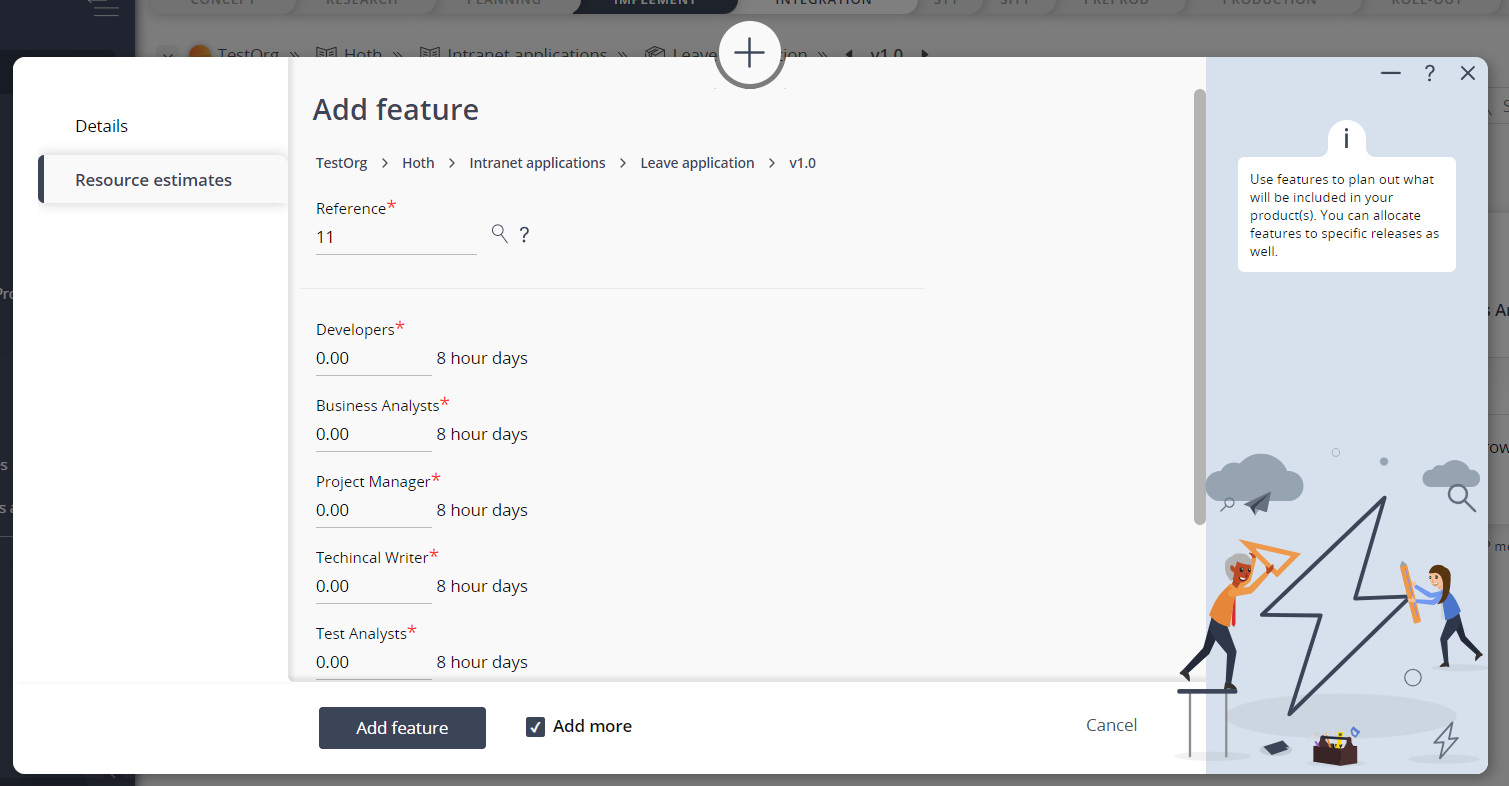This screenshot has width=1509, height=786.
Task: Click the Intranet applications icon in the breadcrumb
Action: (x=430, y=54)
